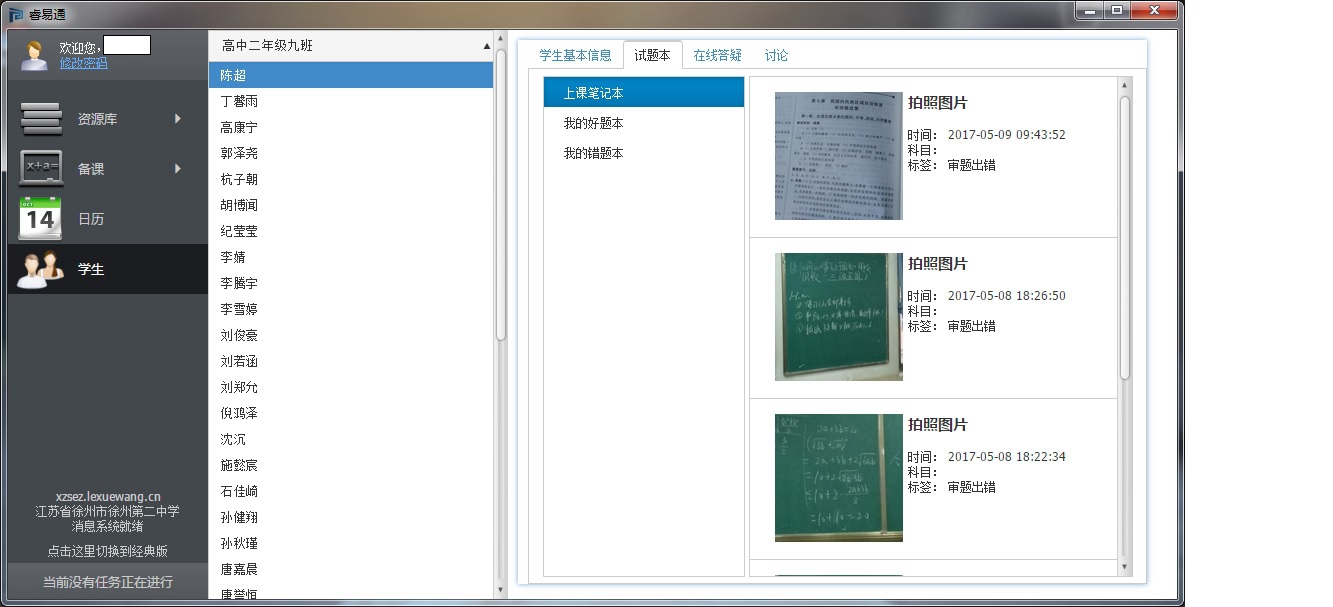Viewport: 1333px width, 607px height.
Task: Click the 资源库 stacked books icon
Action: 41,119
